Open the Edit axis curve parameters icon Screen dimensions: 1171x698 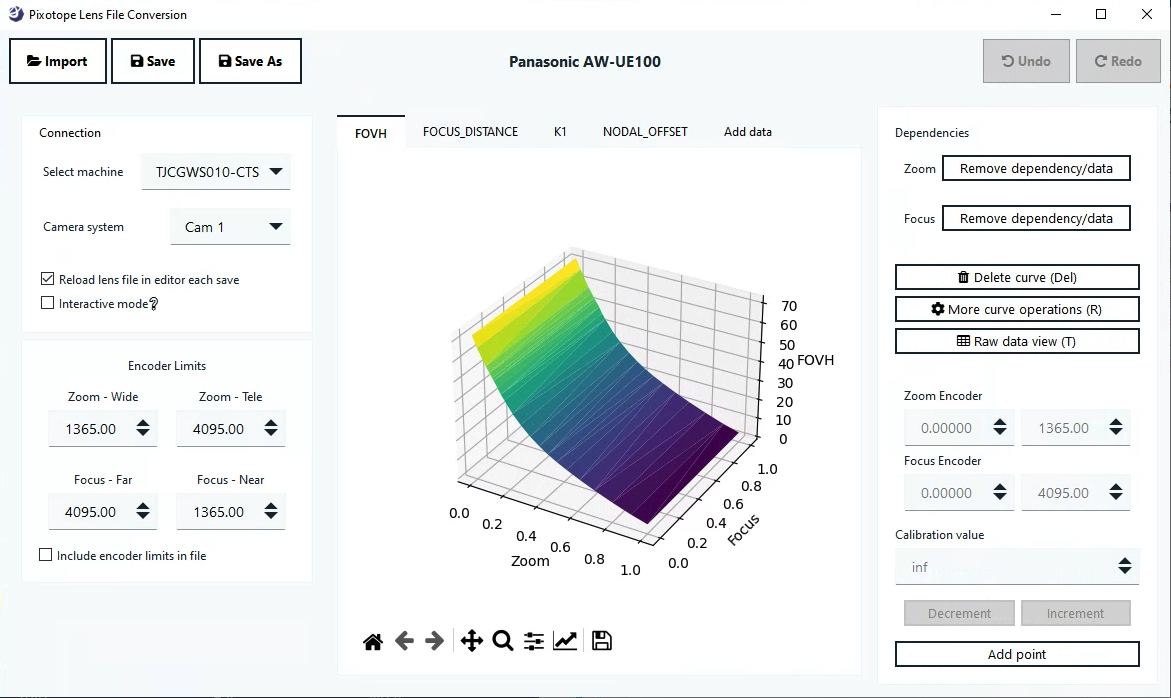click(x=565, y=641)
